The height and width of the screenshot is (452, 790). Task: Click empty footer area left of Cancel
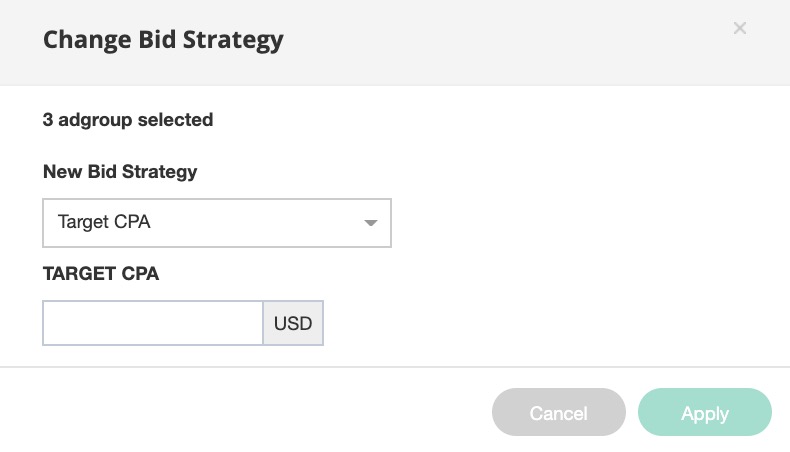[x=250, y=412]
